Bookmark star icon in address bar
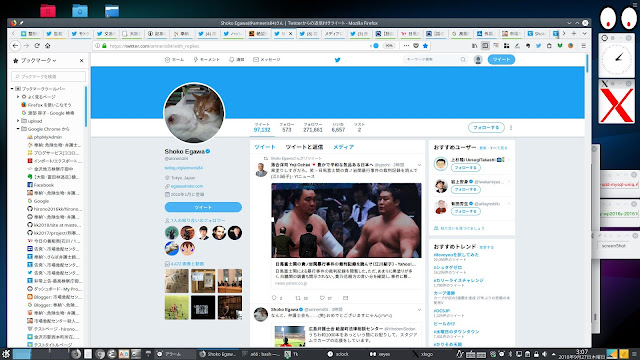This screenshot has width=640, height=360. (425, 46)
